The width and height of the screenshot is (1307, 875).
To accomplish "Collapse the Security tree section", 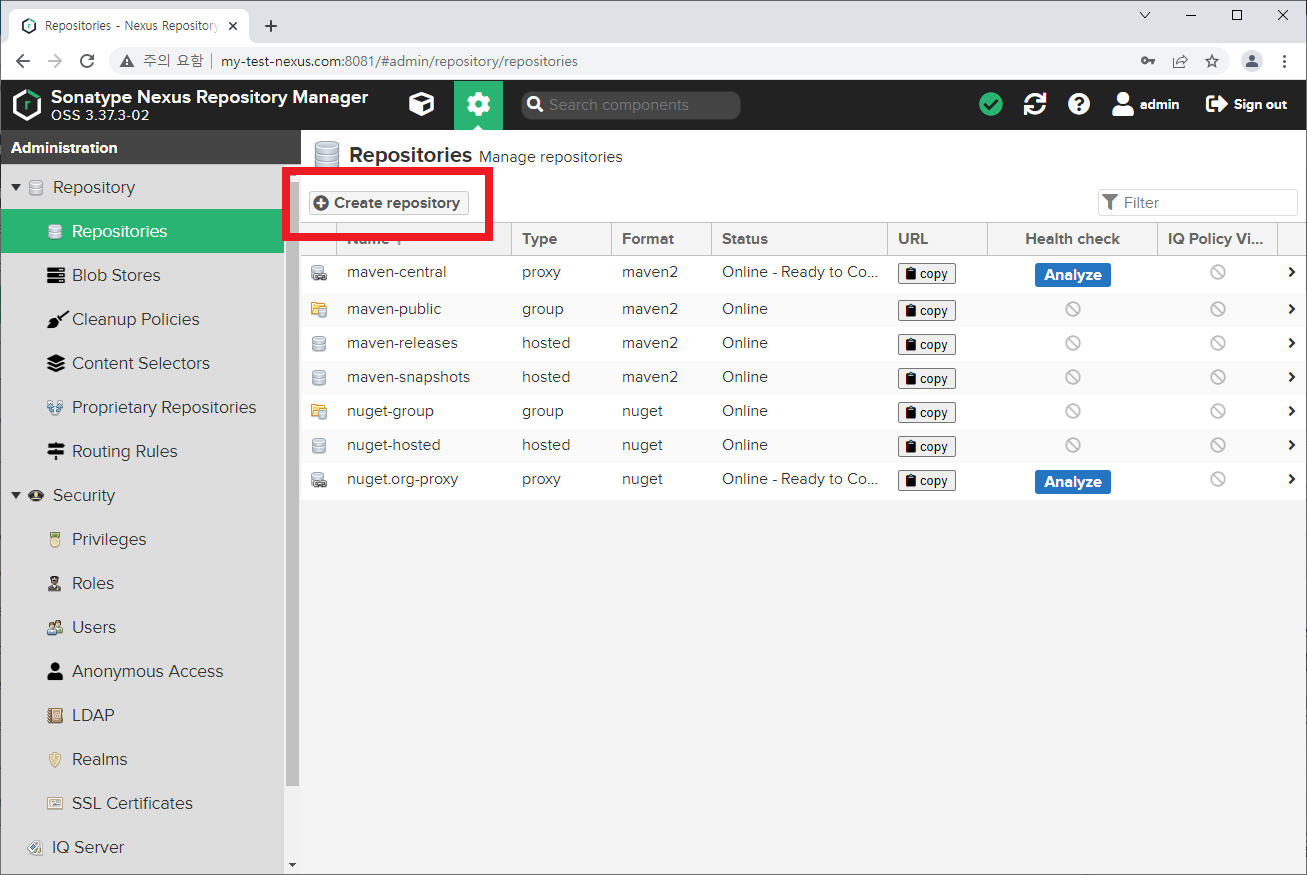I will click(x=16, y=495).
